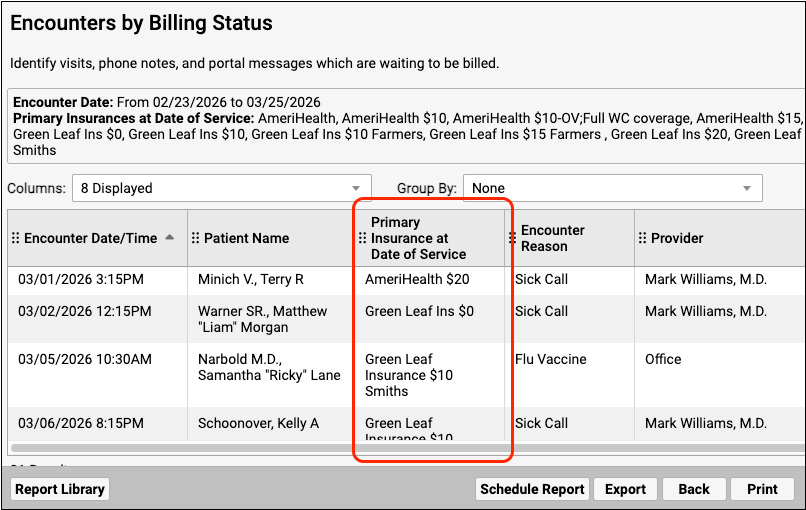Select the 03/02/2026 12:15PM encounter
The height and width of the screenshot is (510, 806).
84,311
